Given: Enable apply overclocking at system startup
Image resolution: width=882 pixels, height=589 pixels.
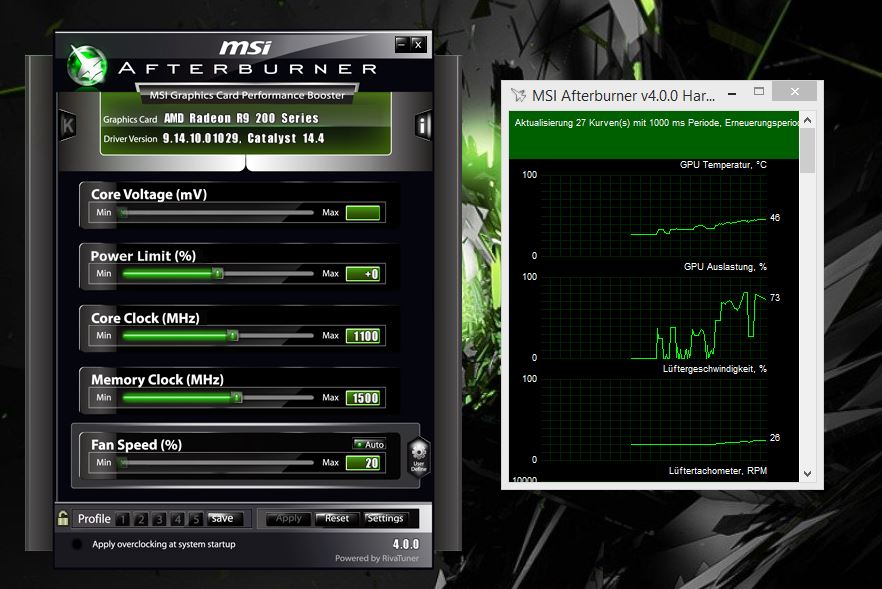Looking at the screenshot, I should pyautogui.click(x=77, y=544).
